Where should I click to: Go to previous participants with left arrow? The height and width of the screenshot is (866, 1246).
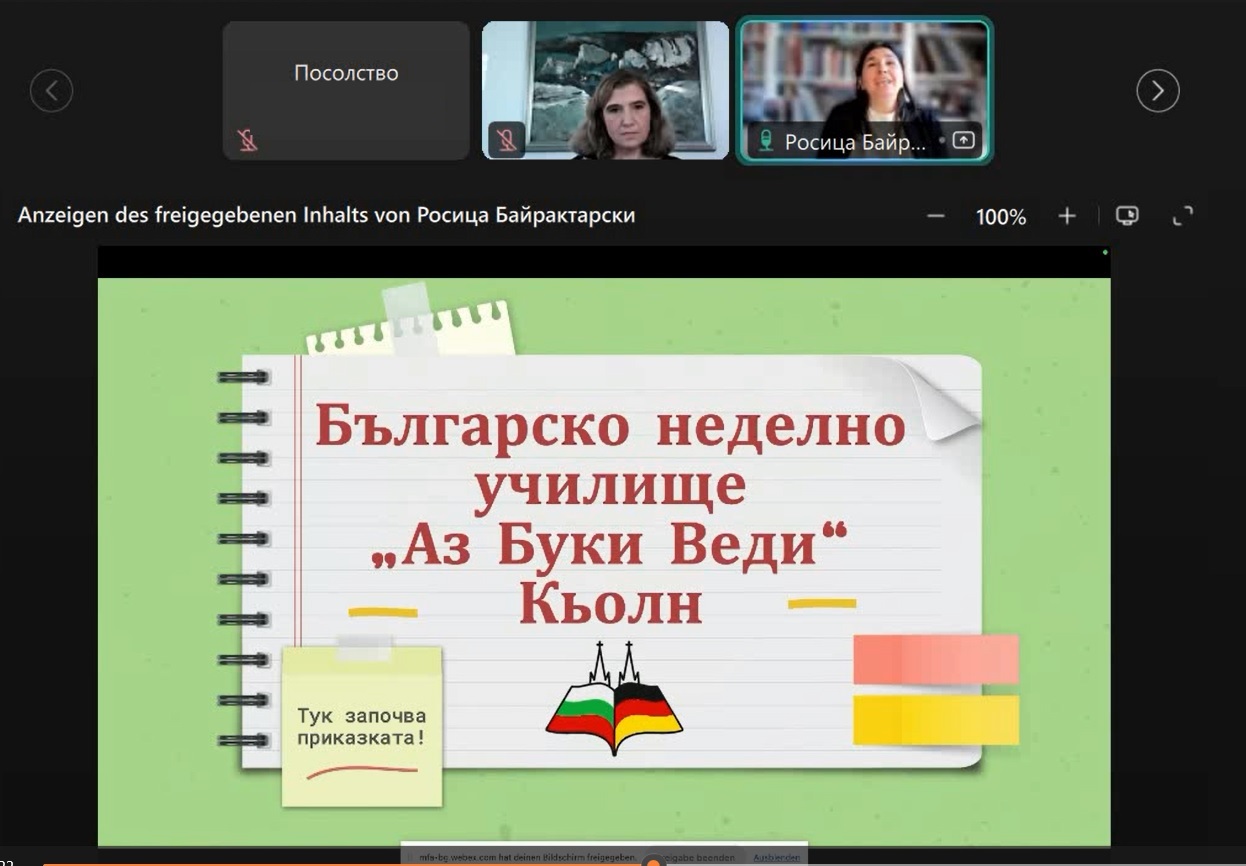coord(51,91)
